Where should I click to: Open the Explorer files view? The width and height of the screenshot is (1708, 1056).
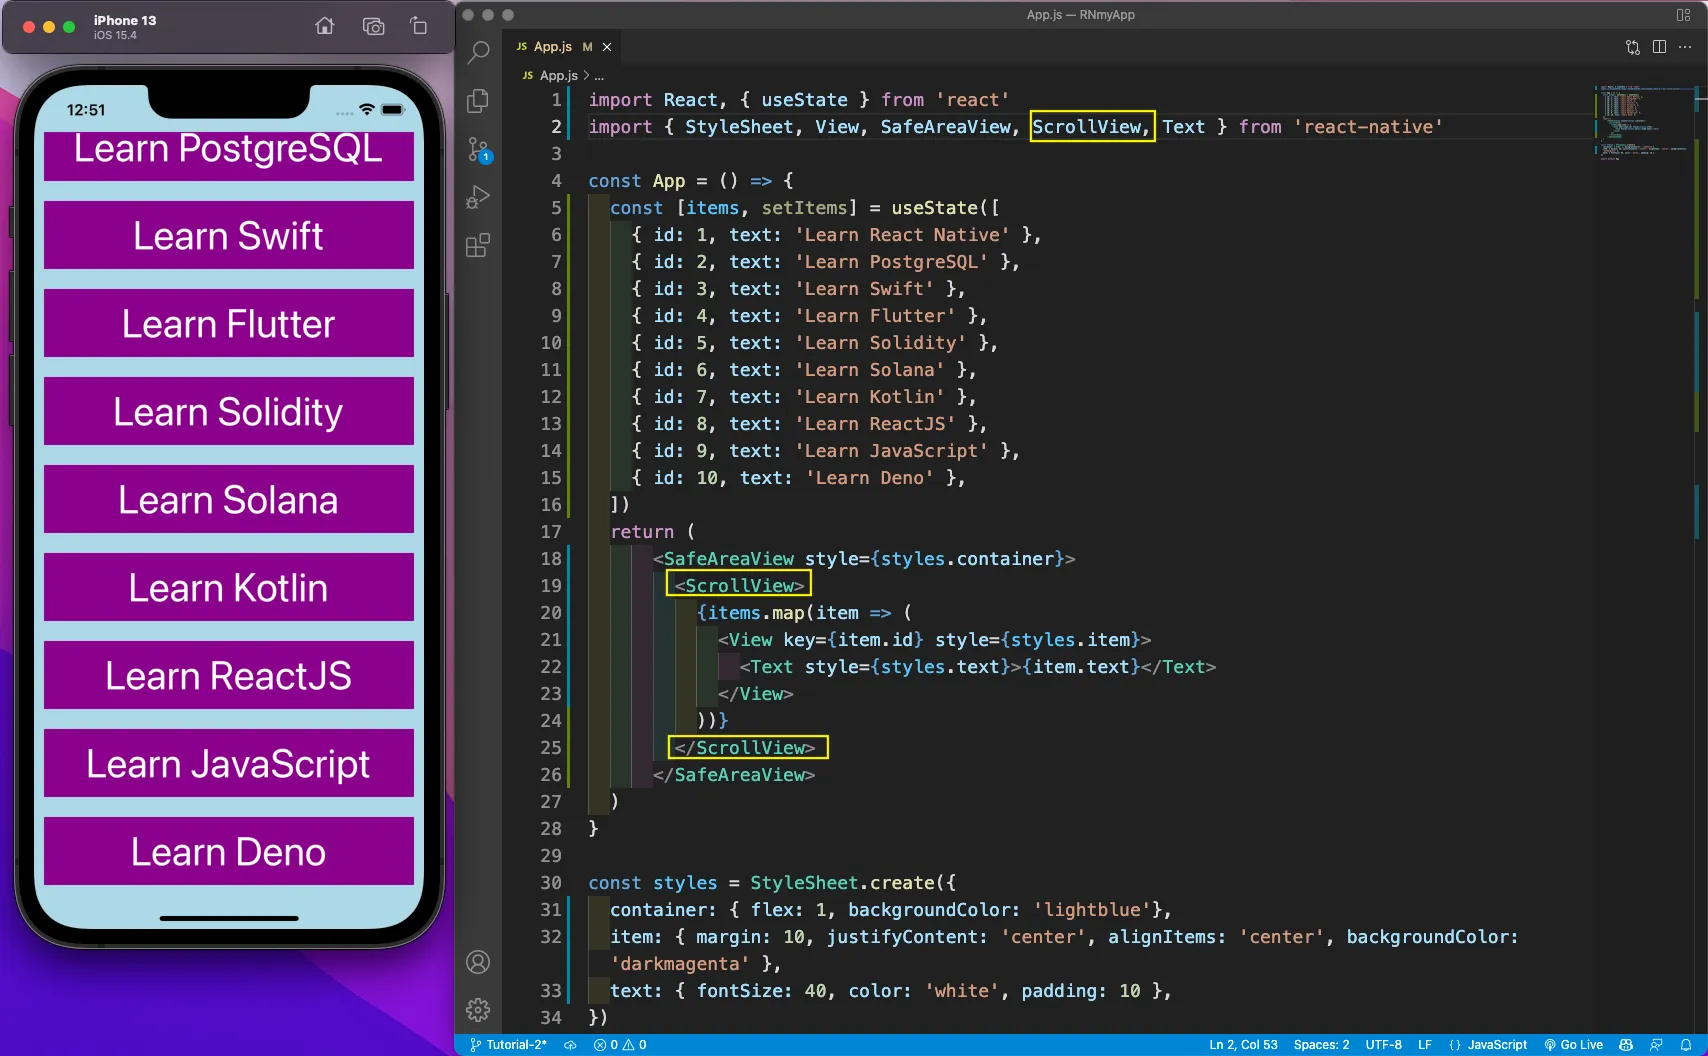pyautogui.click(x=478, y=101)
